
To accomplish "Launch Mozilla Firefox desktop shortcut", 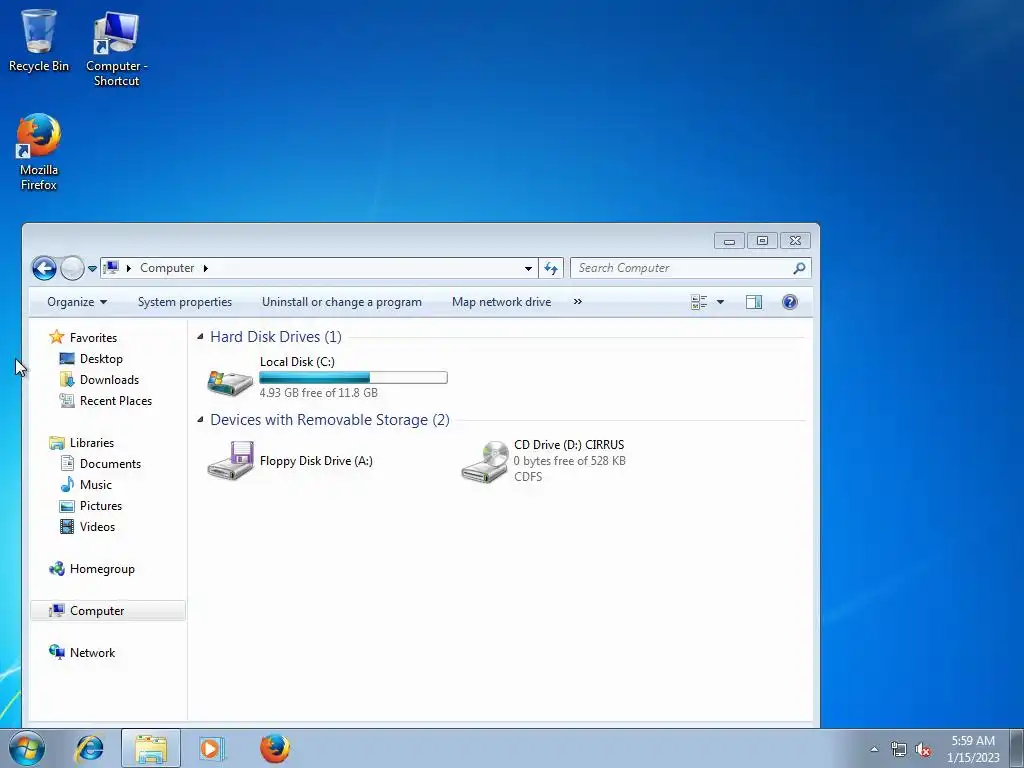I will point(39,152).
